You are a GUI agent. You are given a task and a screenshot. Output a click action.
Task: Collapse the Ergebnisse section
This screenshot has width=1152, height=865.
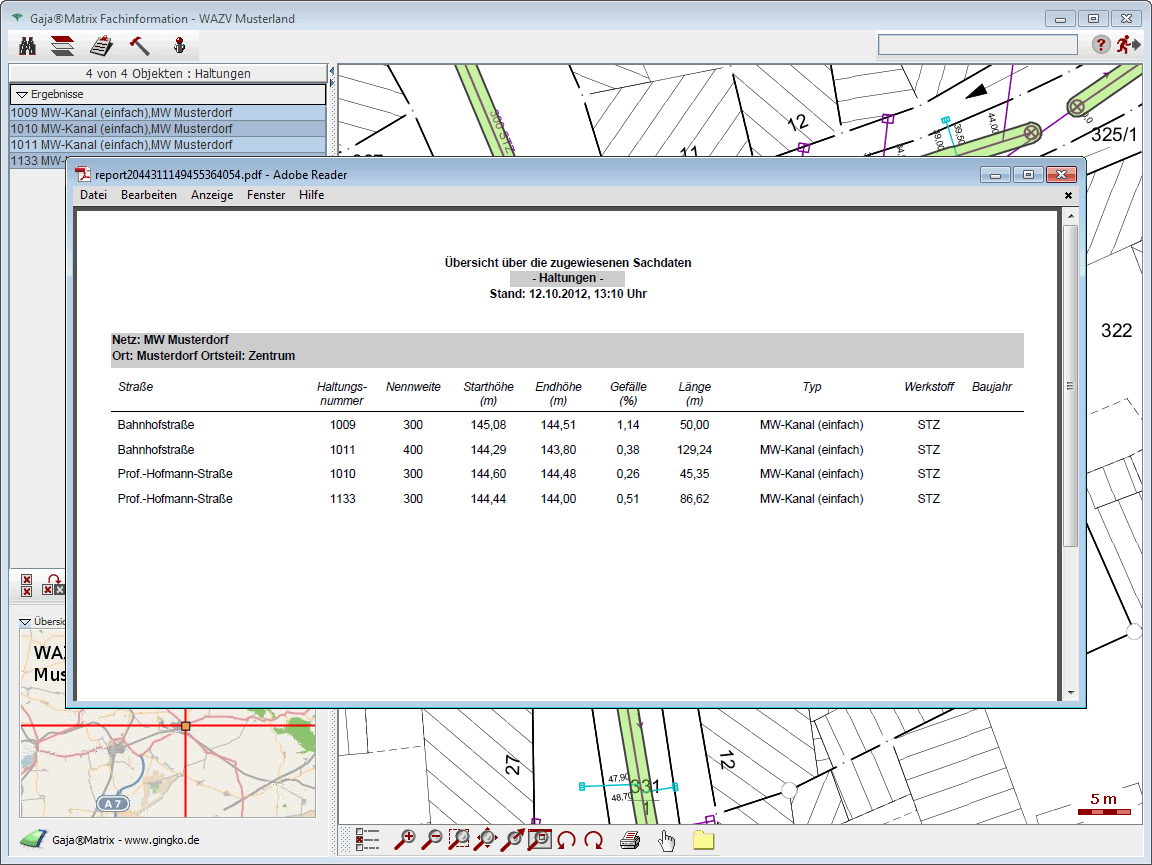[x=22, y=94]
